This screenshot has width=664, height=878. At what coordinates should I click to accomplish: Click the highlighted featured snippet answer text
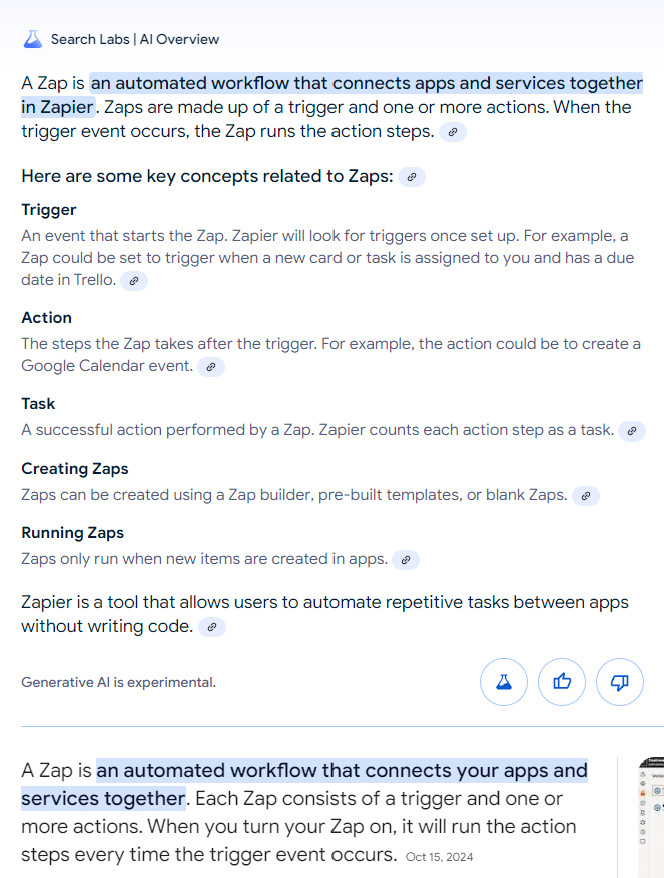(x=342, y=772)
